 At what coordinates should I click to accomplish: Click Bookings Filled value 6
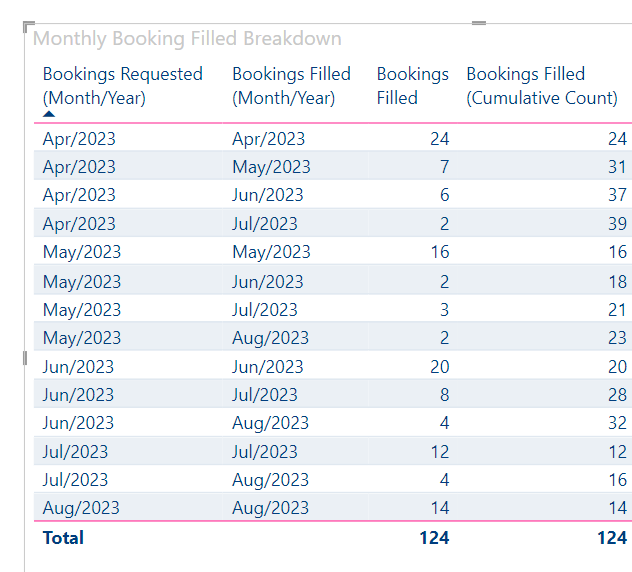tap(445, 195)
